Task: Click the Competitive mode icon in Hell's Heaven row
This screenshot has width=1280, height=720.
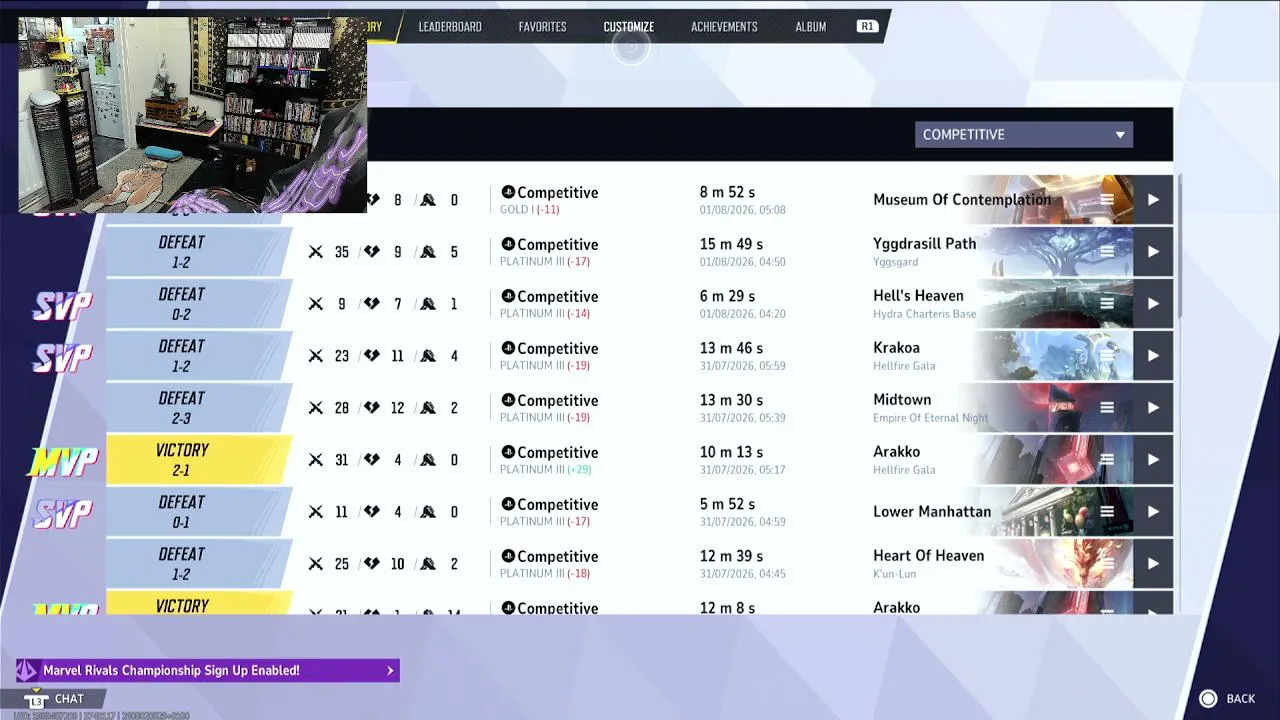Action: tap(508, 296)
